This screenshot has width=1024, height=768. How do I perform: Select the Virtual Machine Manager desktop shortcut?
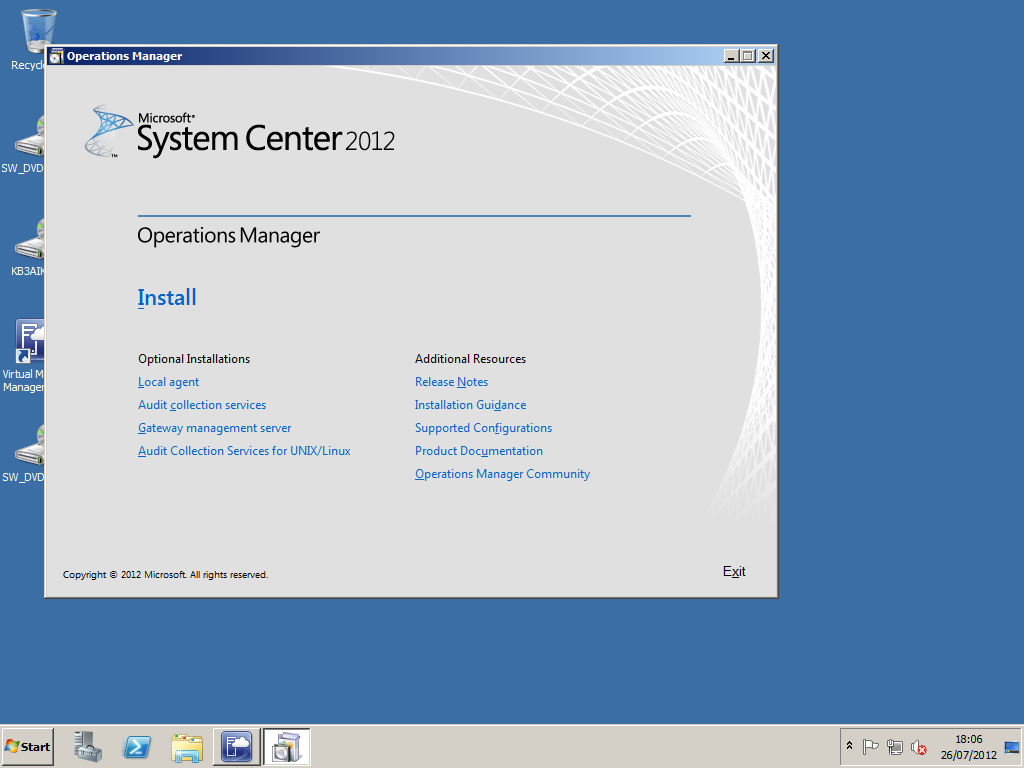pos(24,356)
